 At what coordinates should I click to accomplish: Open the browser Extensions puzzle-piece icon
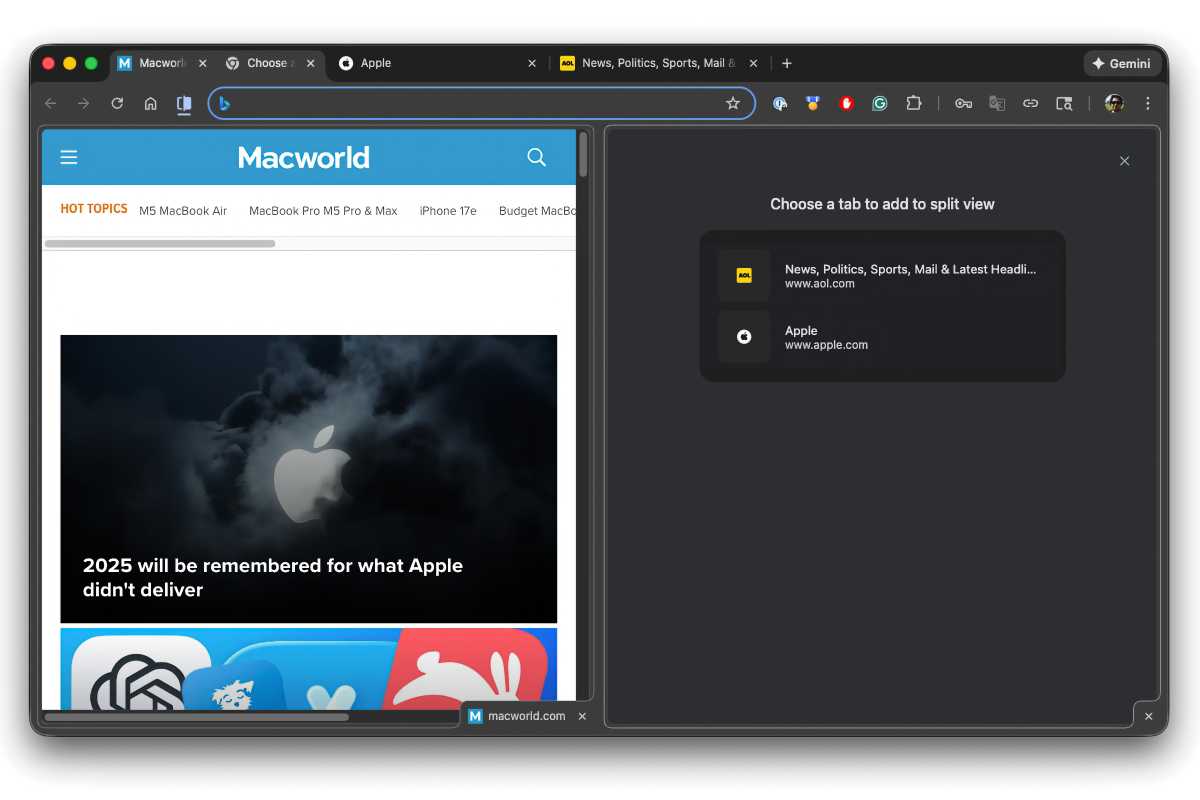pyautogui.click(x=914, y=103)
